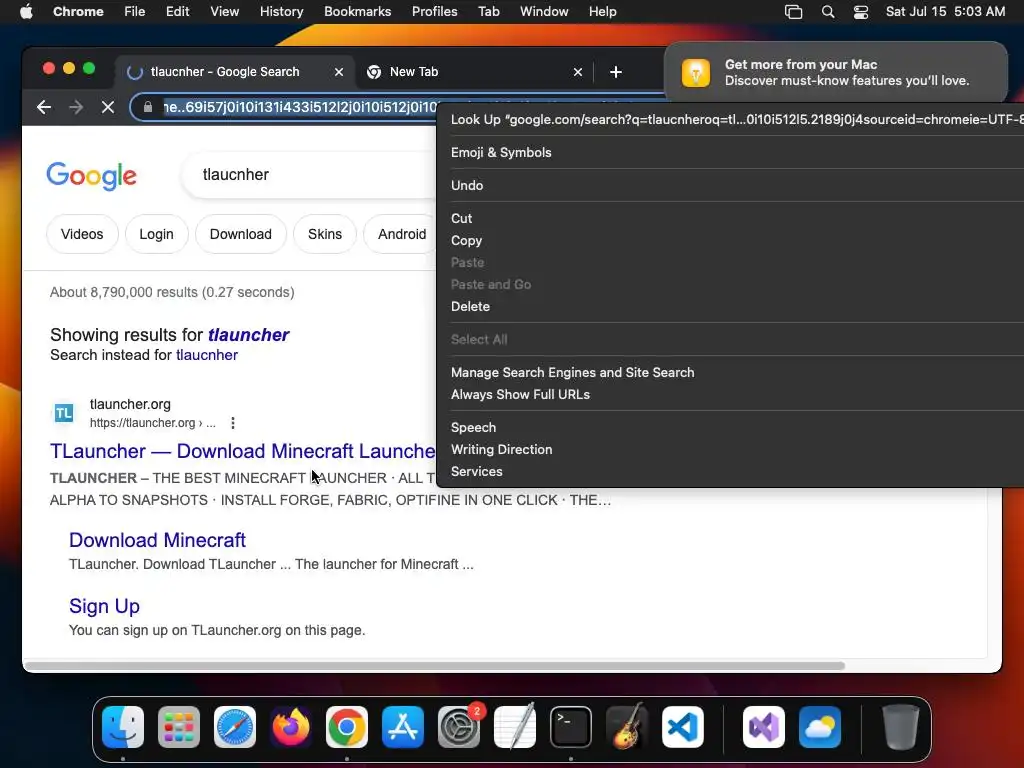Open Spotlight search in the menu bar

pyautogui.click(x=827, y=12)
